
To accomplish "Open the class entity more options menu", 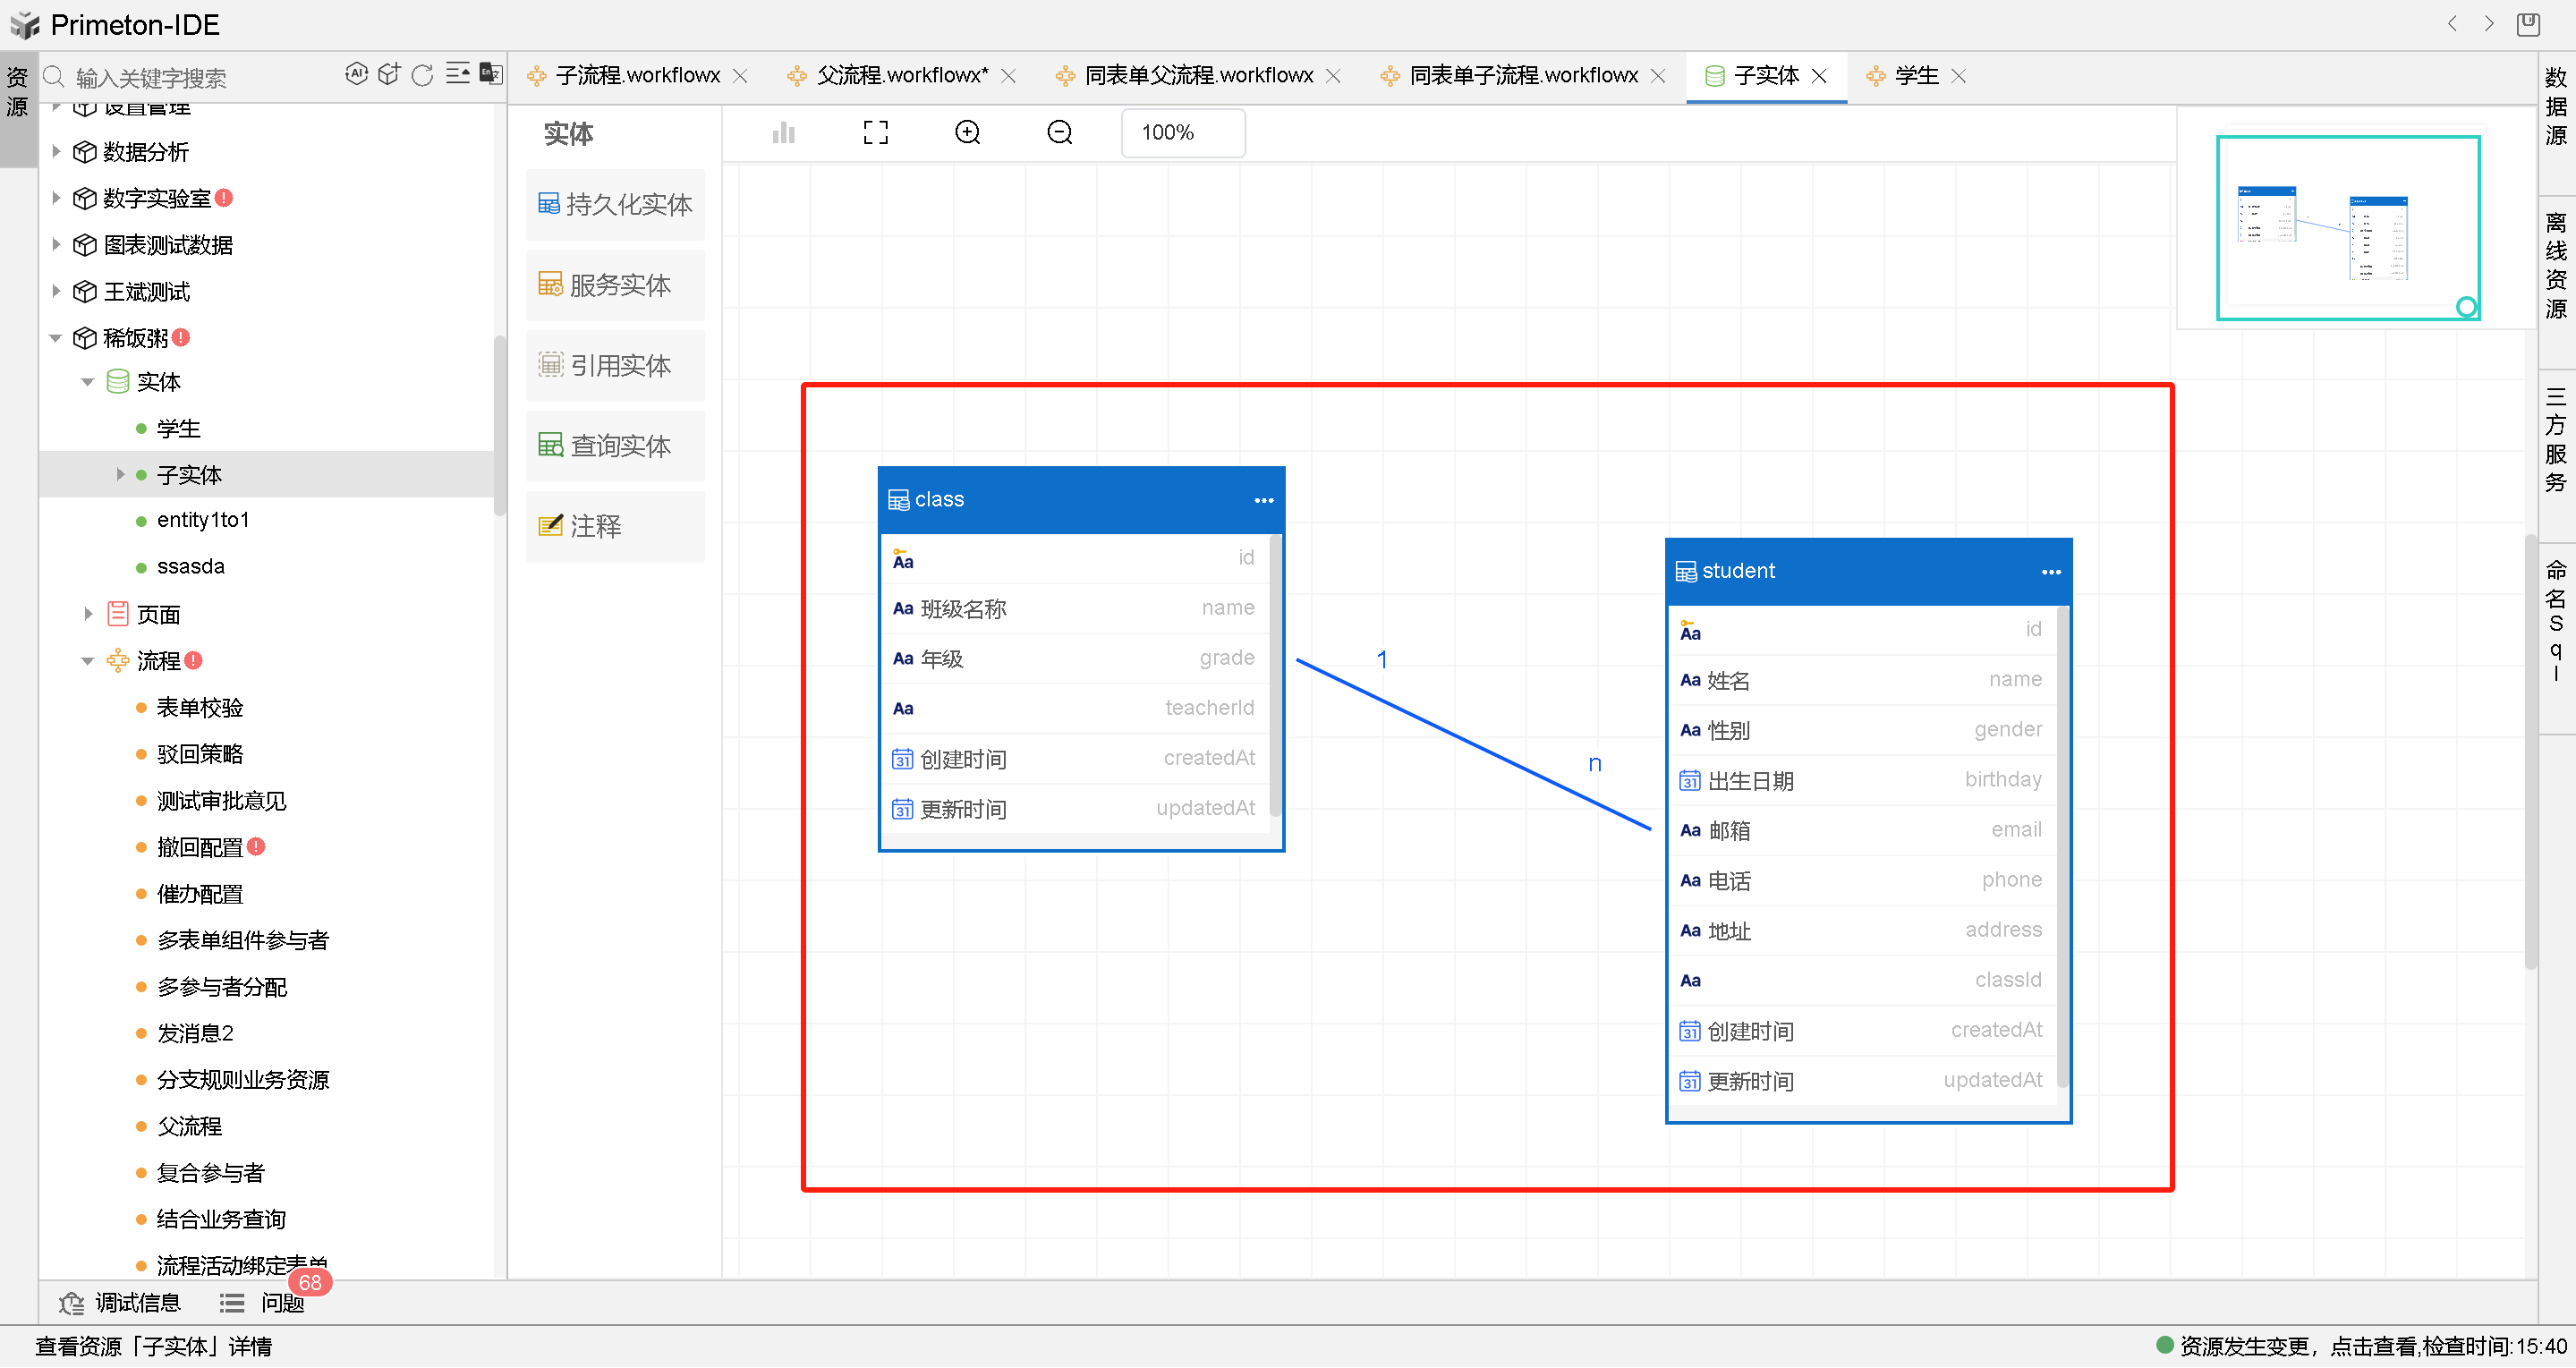I will click(1263, 500).
